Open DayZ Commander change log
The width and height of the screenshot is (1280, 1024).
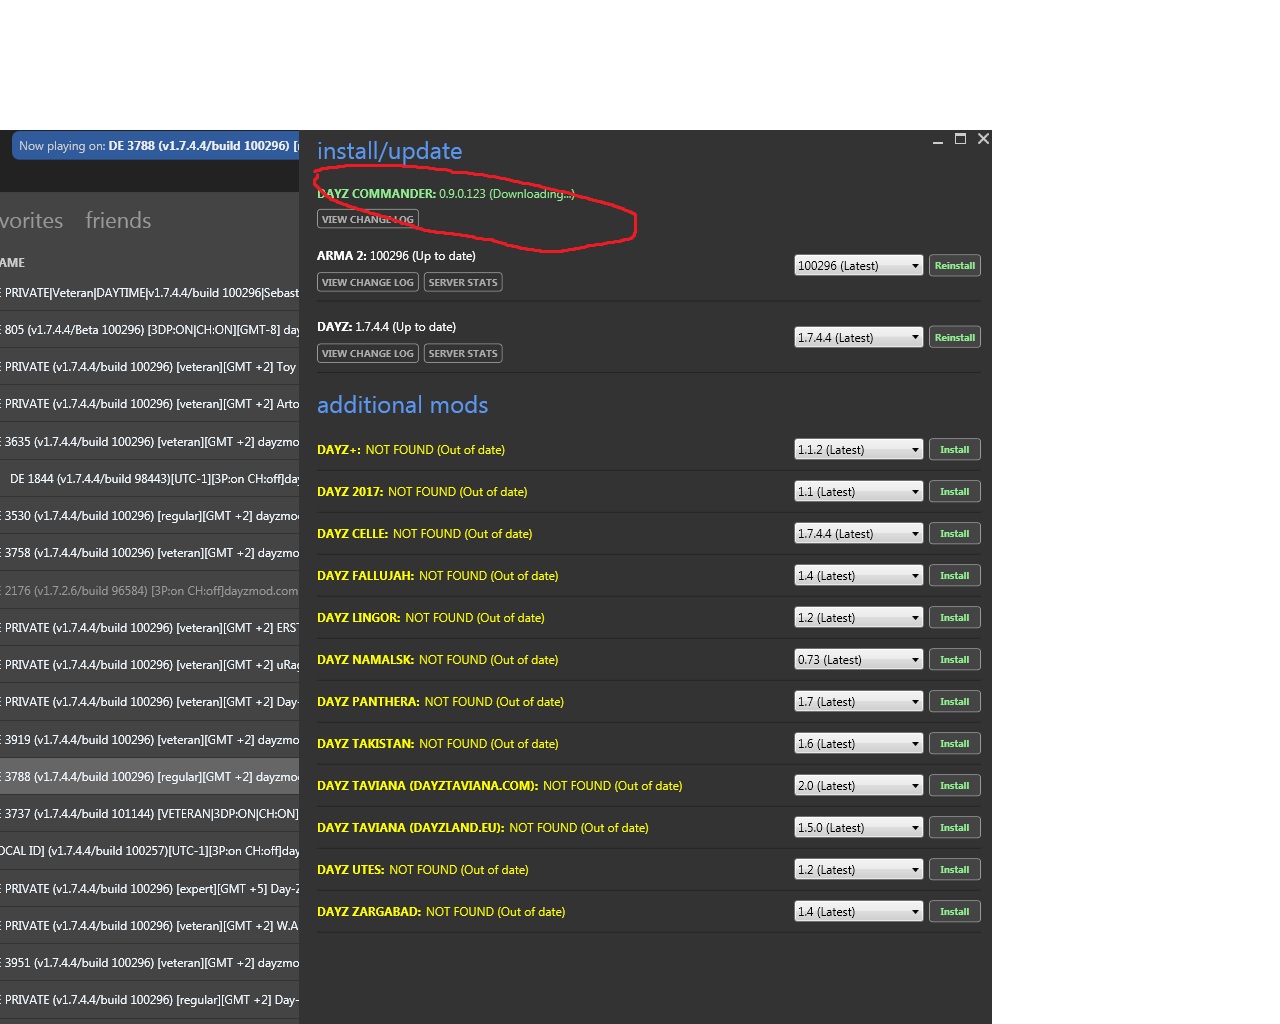click(x=368, y=219)
